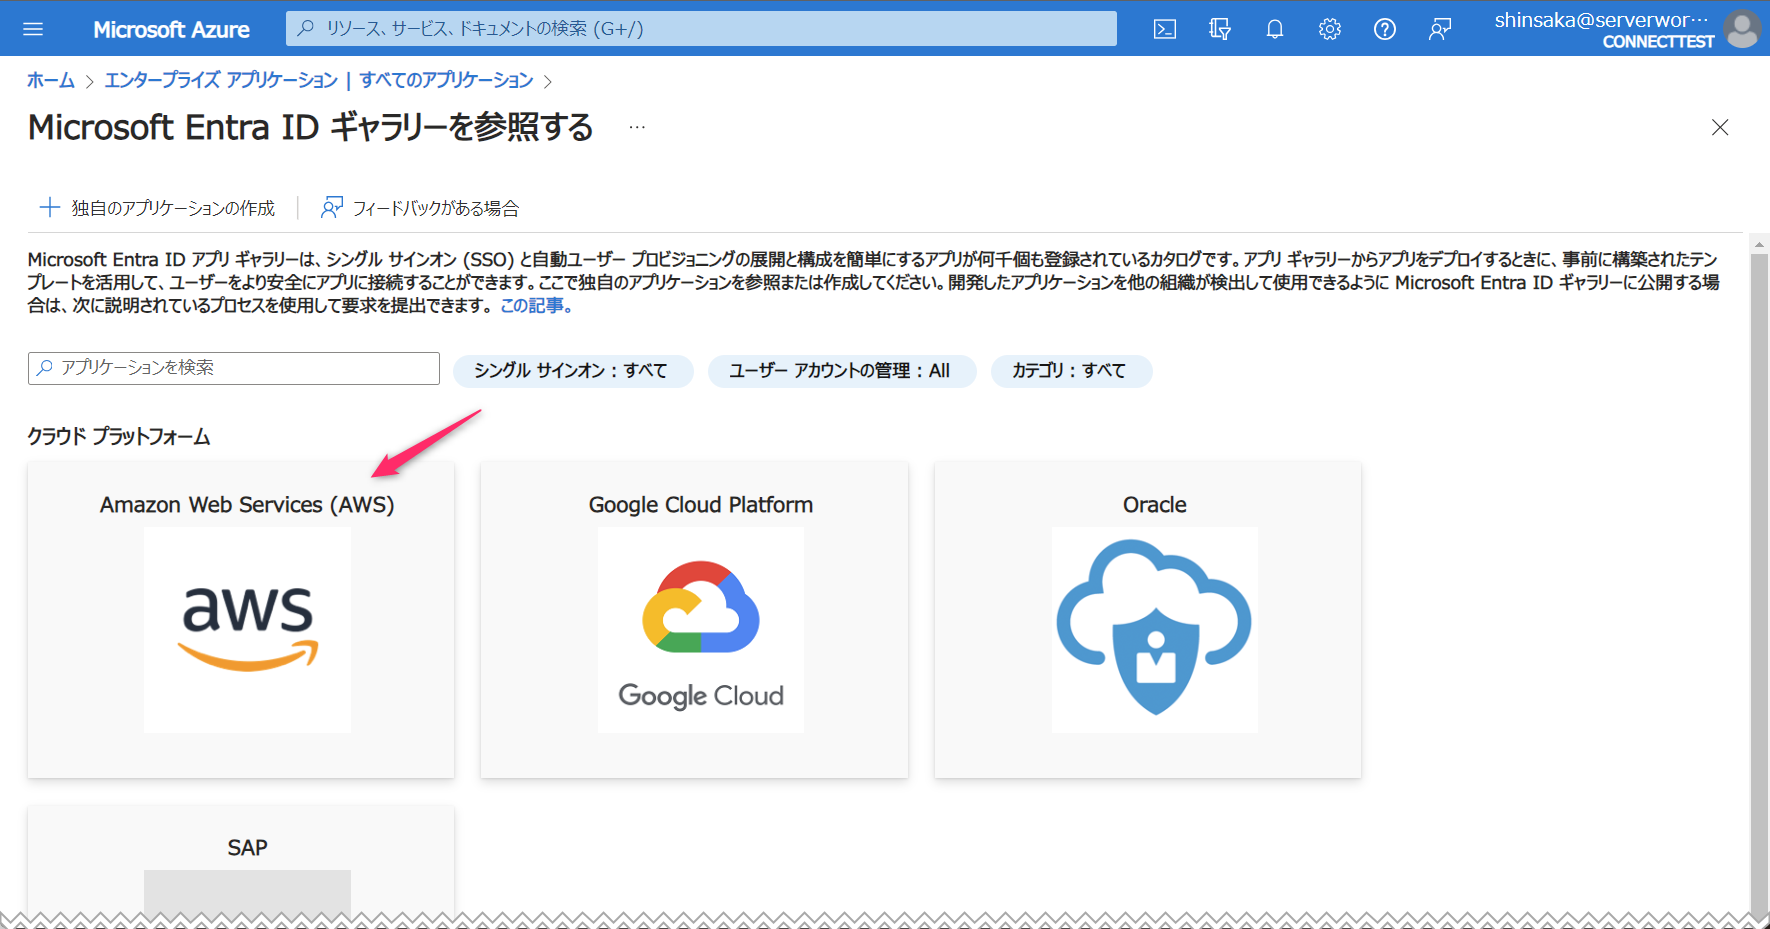Open the この記事 link
This screenshot has width=1770, height=929.
tap(537, 306)
